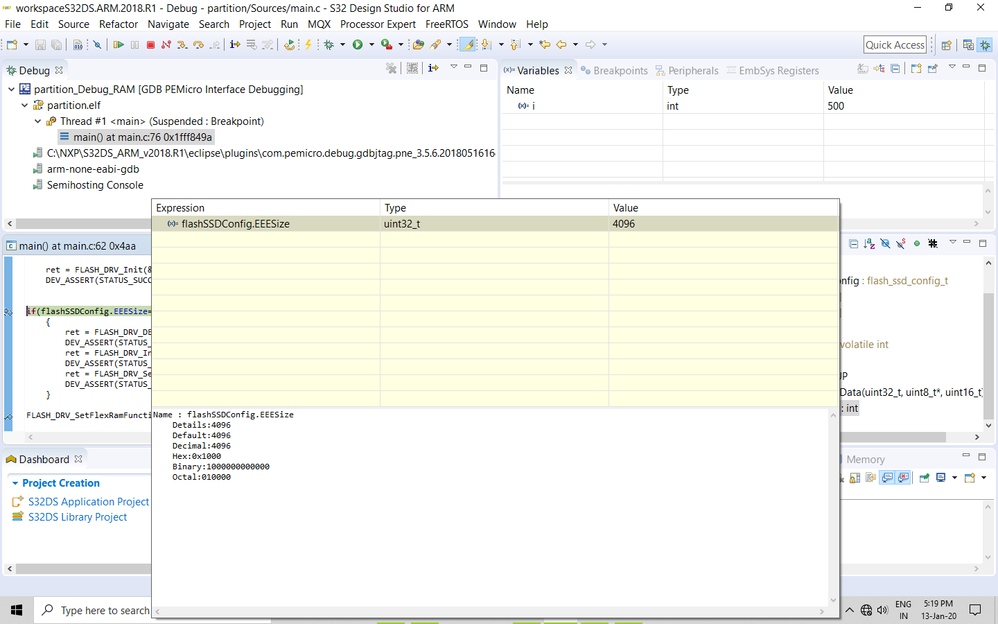
Task: Open the Variables view menu triangle
Action: tap(952, 67)
